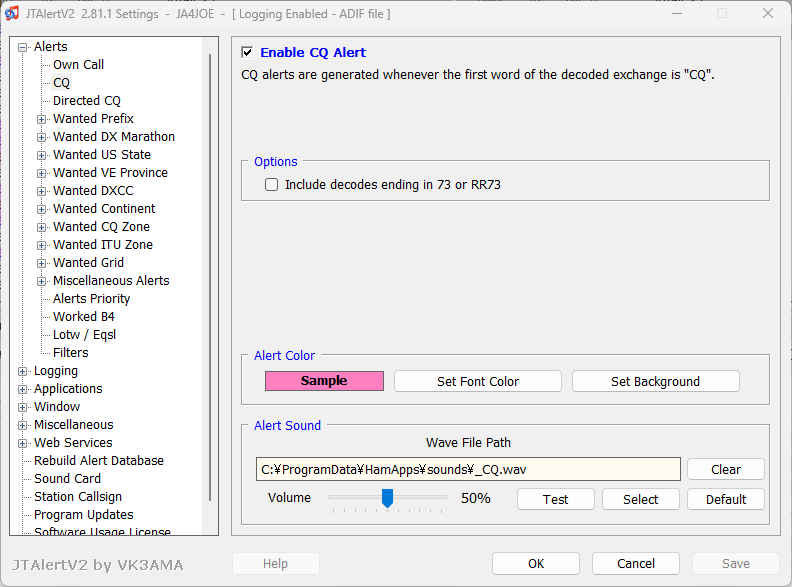The height and width of the screenshot is (587, 792).
Task: Select Station Callsign in the tree
Action: click(x=78, y=497)
